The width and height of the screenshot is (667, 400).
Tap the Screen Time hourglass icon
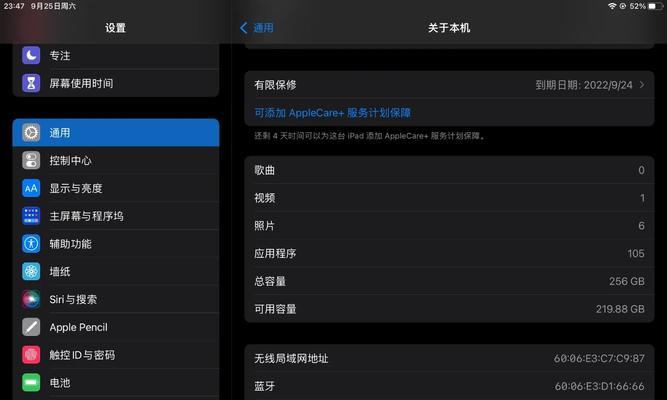pyautogui.click(x=31, y=83)
